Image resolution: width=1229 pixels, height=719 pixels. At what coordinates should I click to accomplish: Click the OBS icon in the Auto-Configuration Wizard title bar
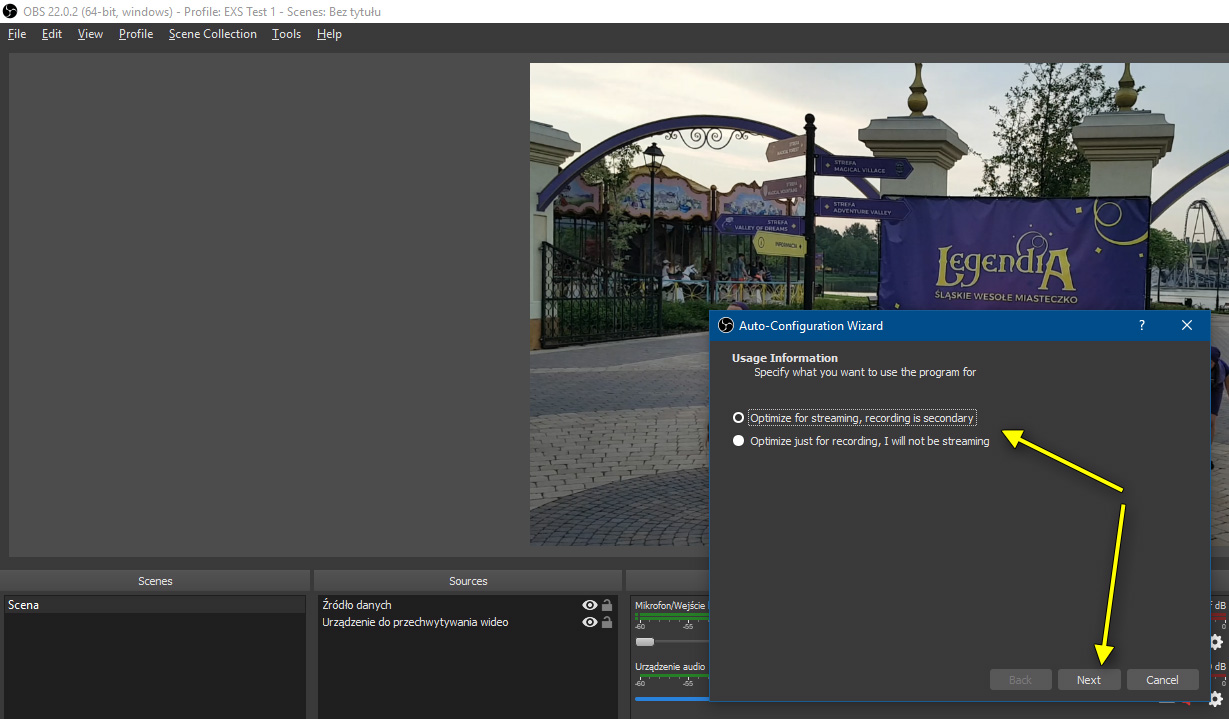pos(726,325)
